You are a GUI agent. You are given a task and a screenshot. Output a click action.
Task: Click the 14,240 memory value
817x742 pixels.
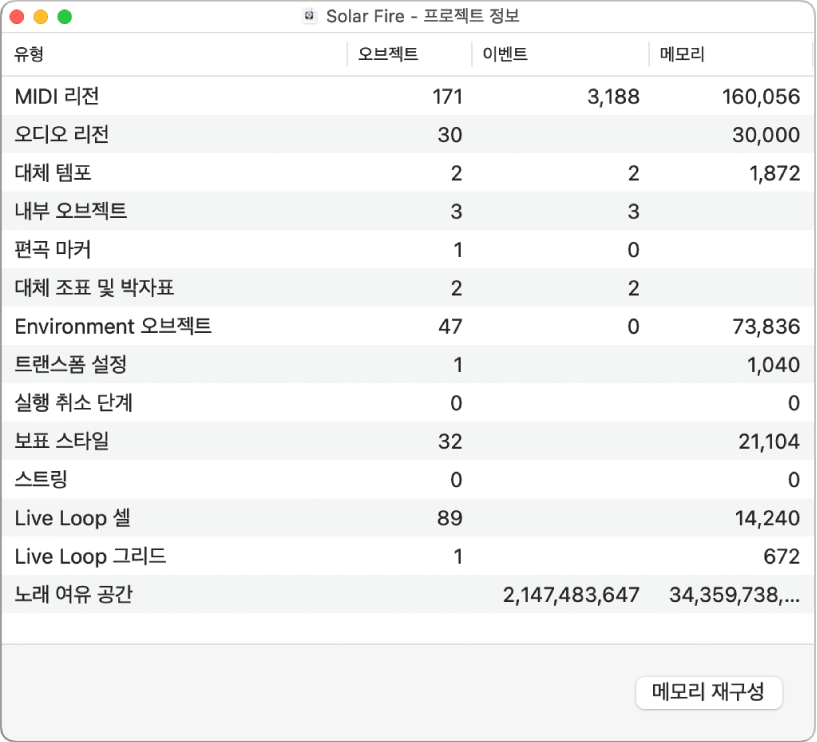click(x=768, y=518)
